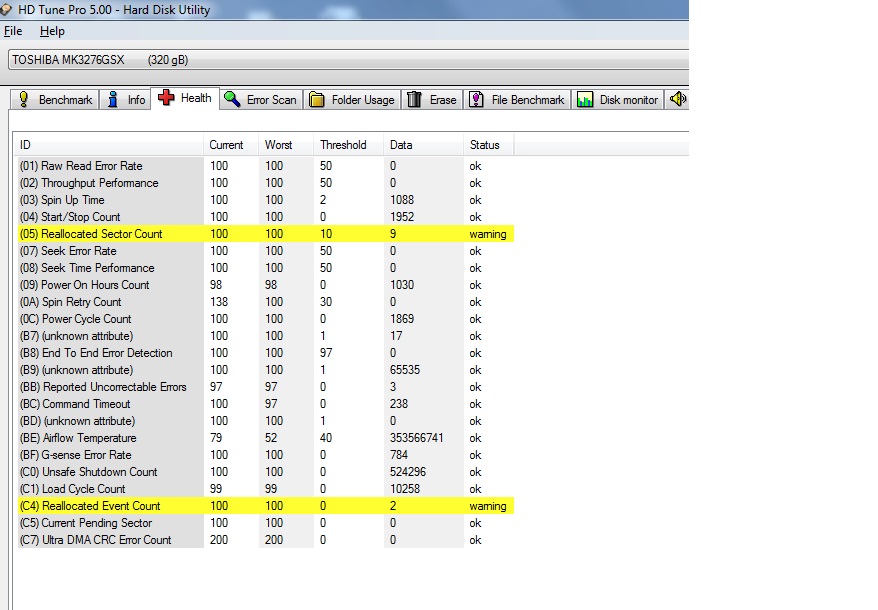Select the Ultra DMA CRC Error Count row

[266, 539]
